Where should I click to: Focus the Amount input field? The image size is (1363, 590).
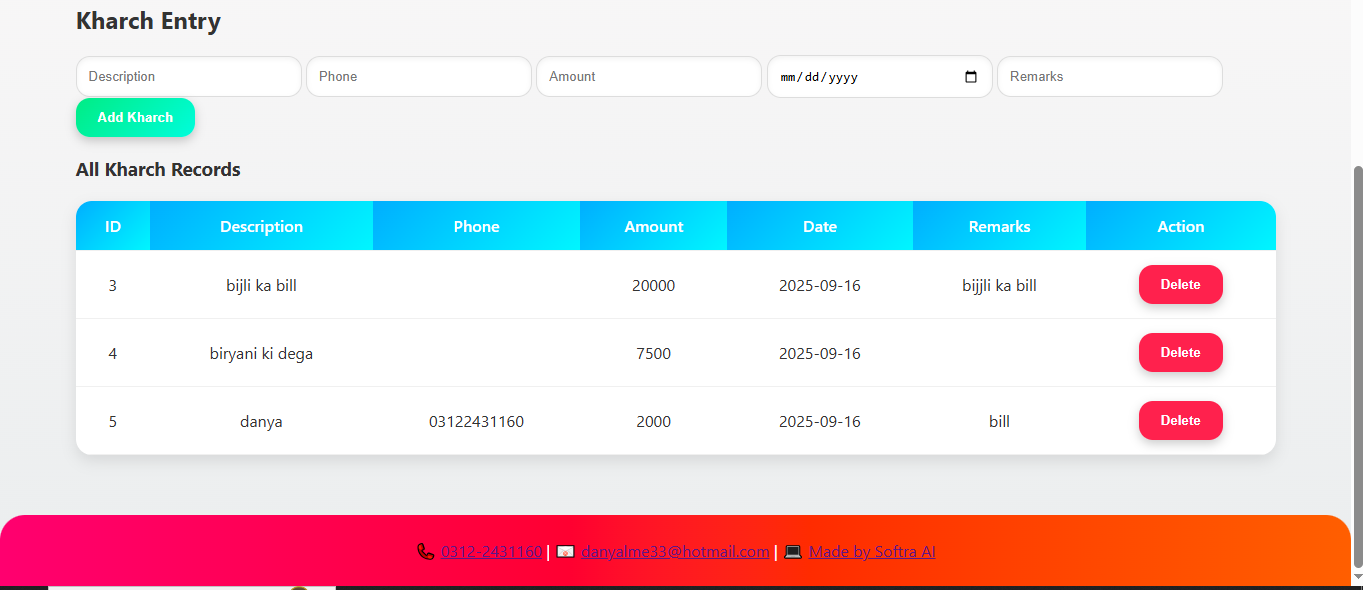pyautogui.click(x=648, y=76)
